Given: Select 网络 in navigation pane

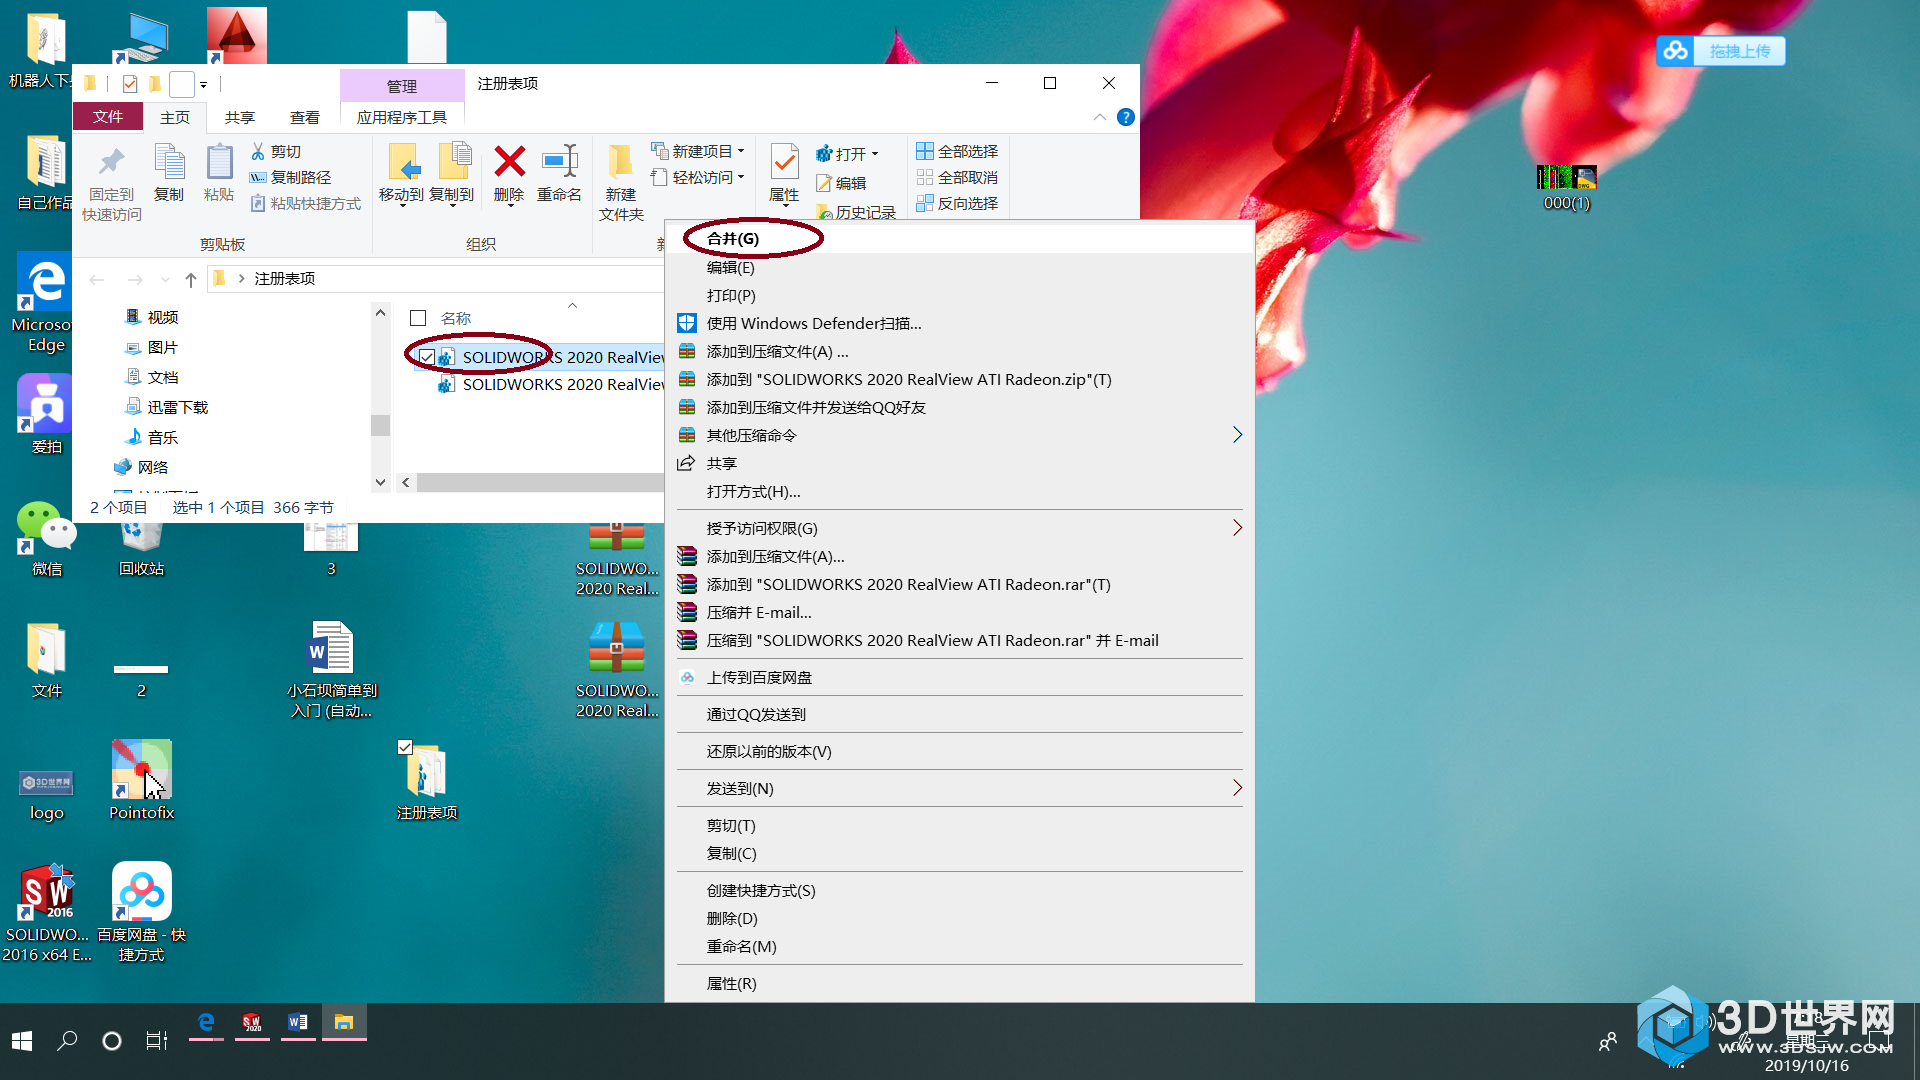Looking at the screenshot, I should coord(142,467).
